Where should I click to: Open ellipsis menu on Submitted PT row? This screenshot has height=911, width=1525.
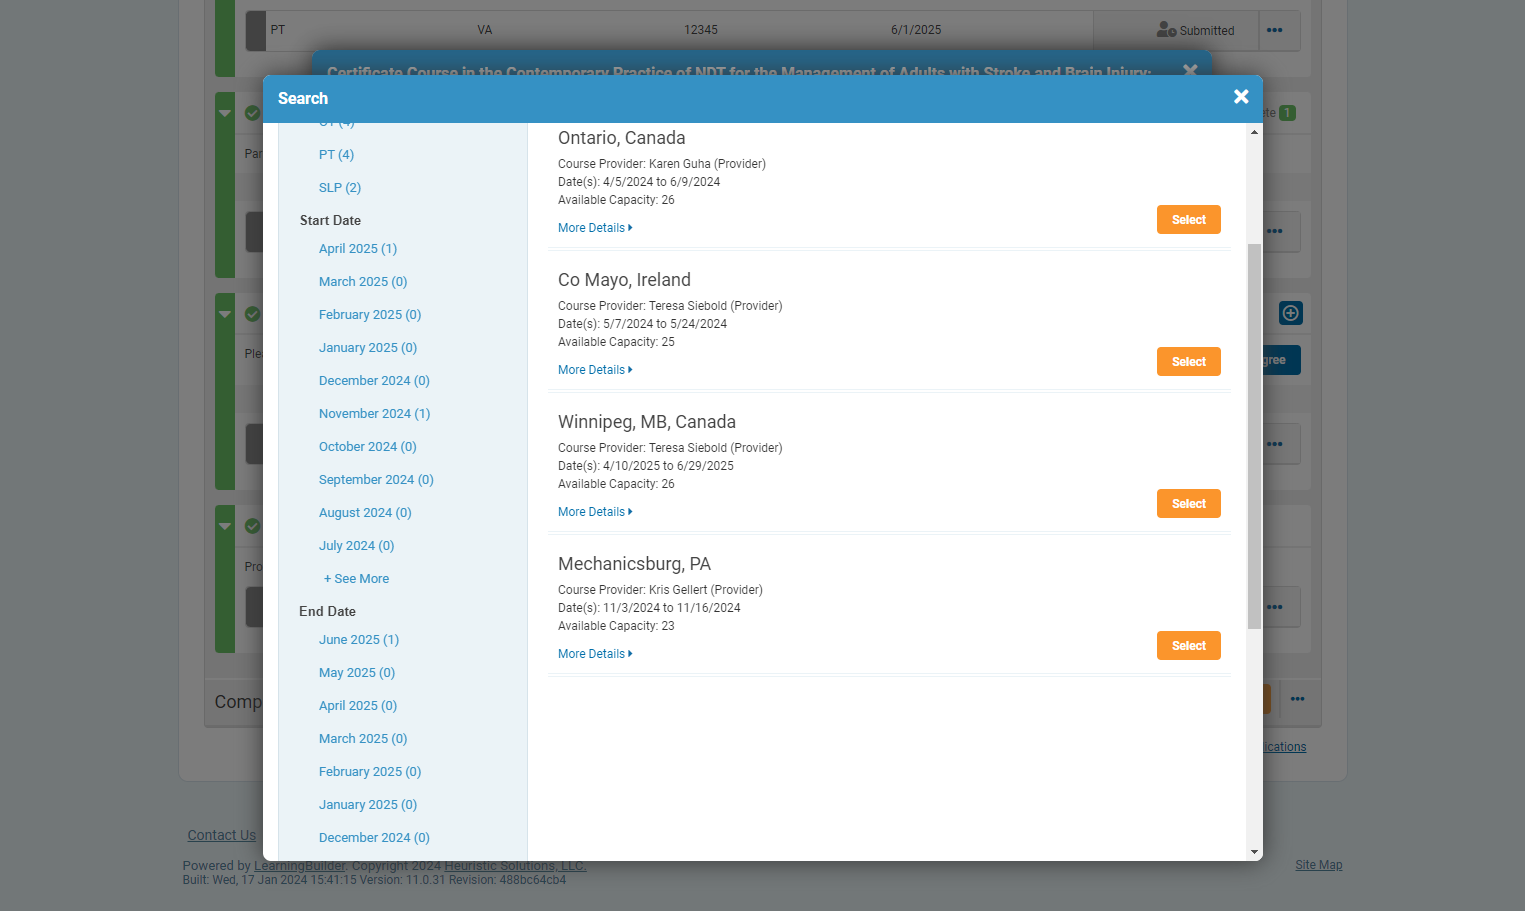click(x=1274, y=30)
